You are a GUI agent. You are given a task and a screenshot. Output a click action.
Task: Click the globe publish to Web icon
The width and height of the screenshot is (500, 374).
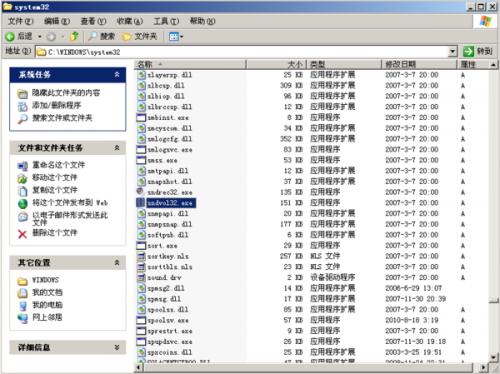[x=23, y=203]
